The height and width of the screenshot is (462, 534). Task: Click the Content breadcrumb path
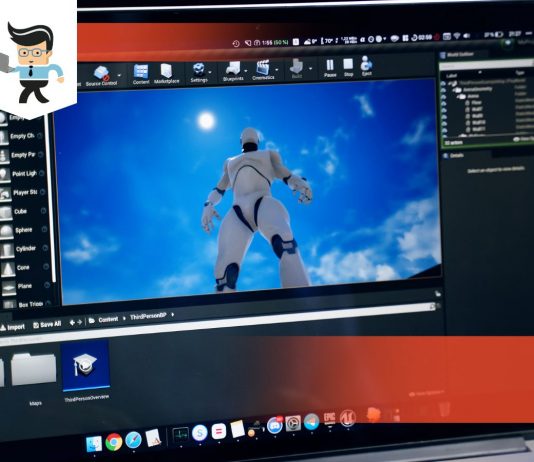click(x=108, y=320)
